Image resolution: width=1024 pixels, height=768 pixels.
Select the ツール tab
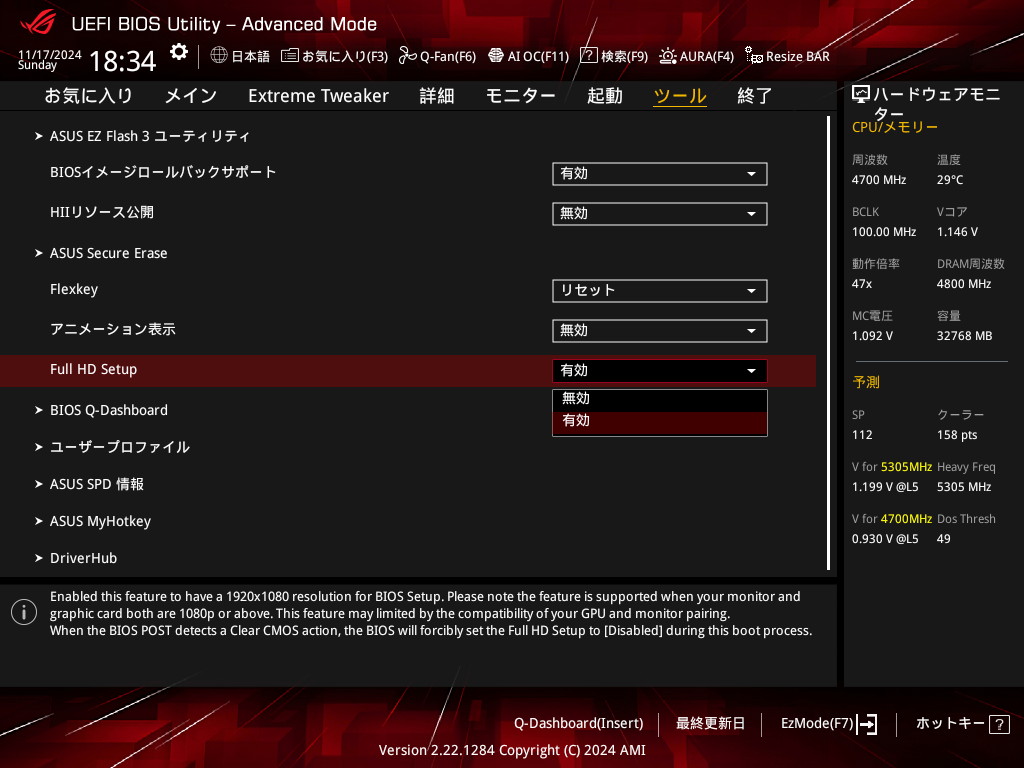tap(680, 96)
